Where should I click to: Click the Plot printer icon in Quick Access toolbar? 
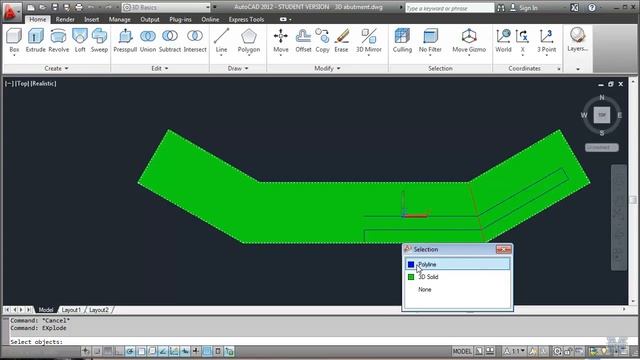tap(79, 7)
